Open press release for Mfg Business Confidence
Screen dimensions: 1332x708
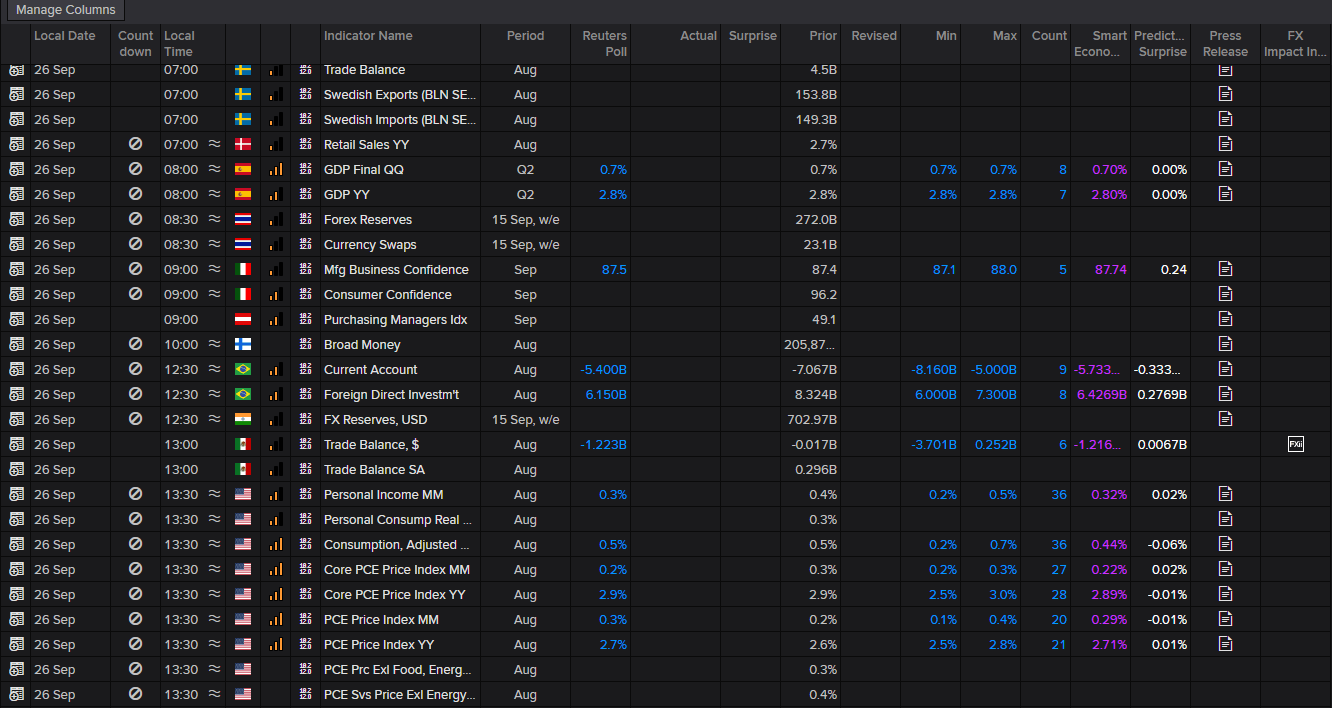point(1225,269)
